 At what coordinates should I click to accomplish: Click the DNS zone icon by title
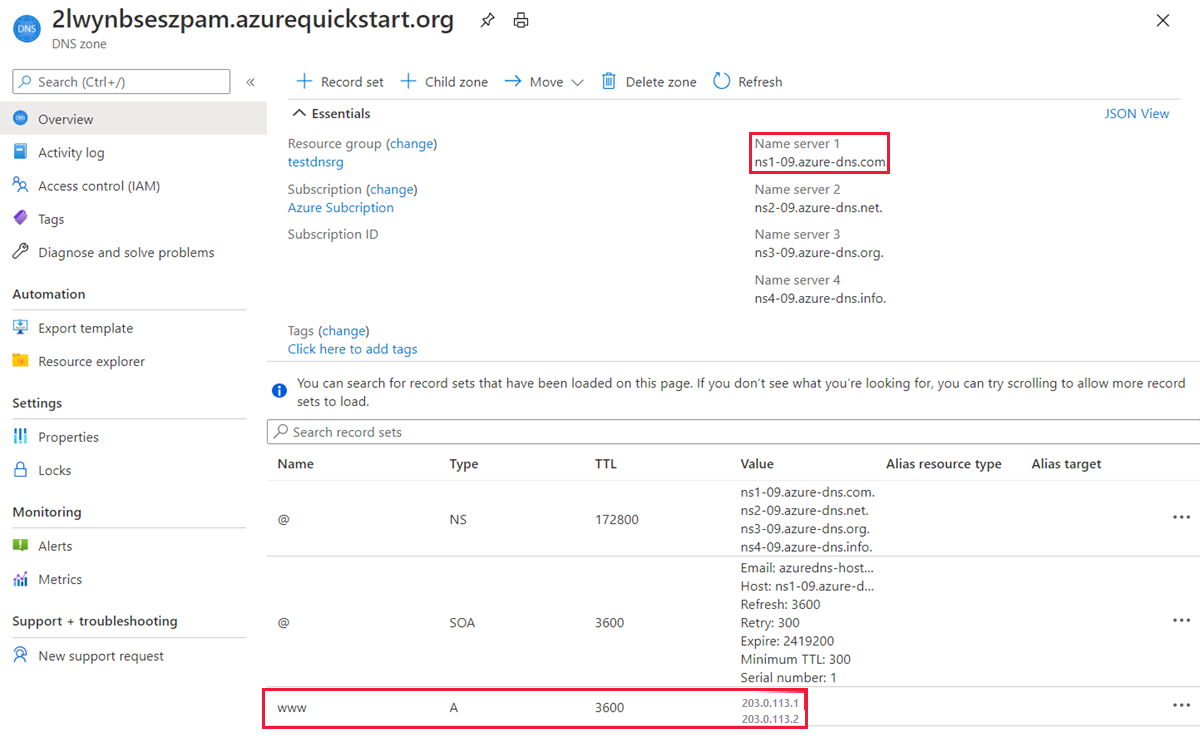26,27
